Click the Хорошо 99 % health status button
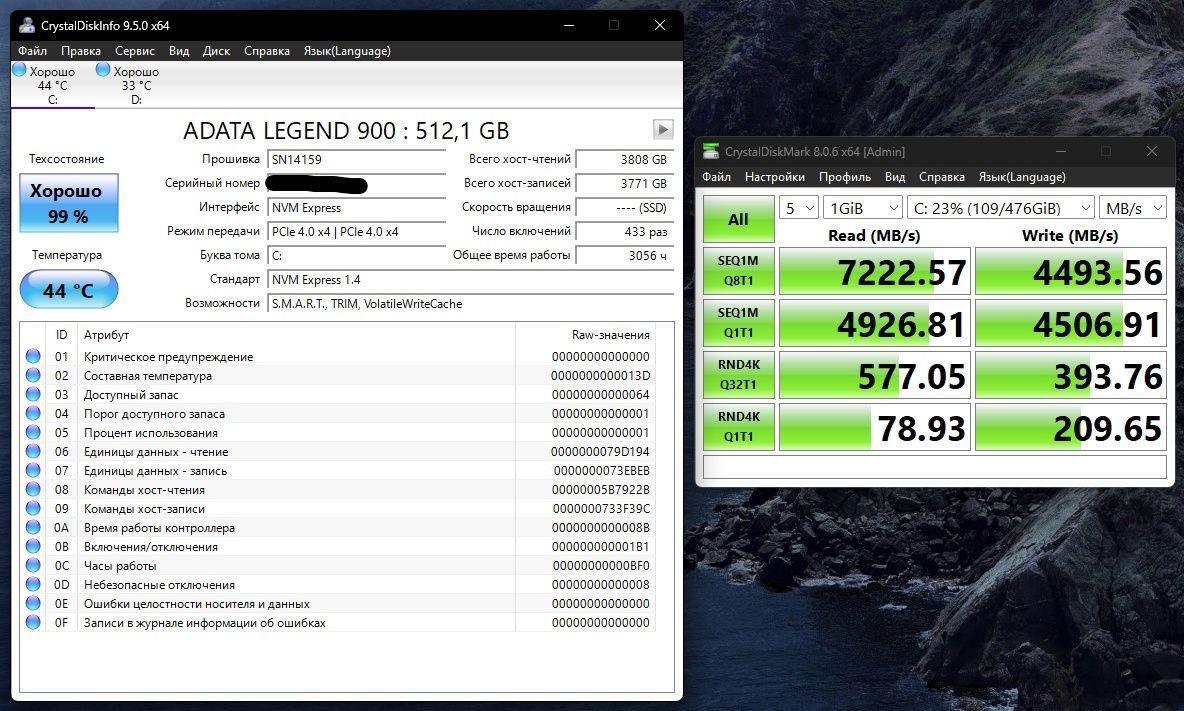Viewport: 1184px width, 711px height. click(x=69, y=202)
